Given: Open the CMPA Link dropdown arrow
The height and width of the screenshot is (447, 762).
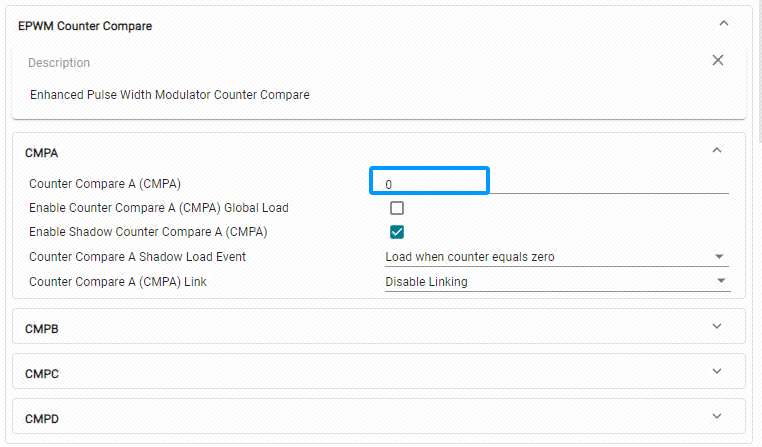Looking at the screenshot, I should coord(721,281).
